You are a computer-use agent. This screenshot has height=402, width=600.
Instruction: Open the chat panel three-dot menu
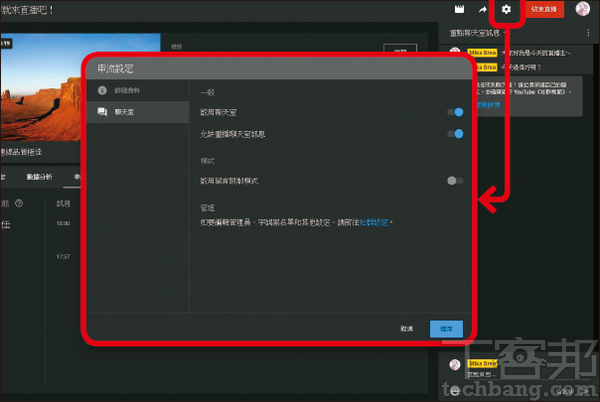(x=588, y=33)
